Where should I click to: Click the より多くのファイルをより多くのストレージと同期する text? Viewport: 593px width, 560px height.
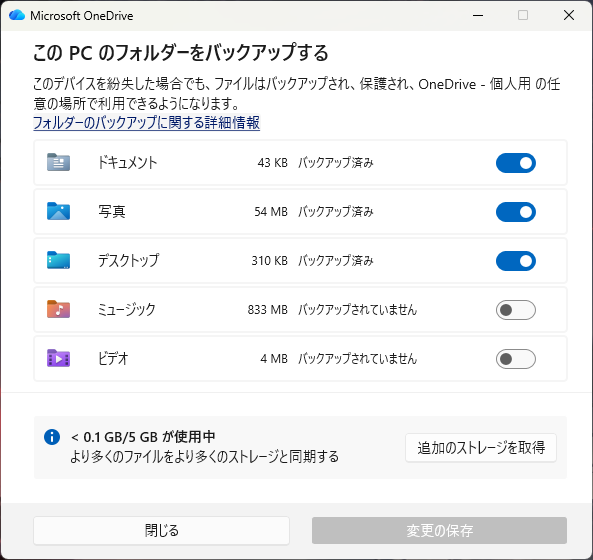tap(204, 456)
